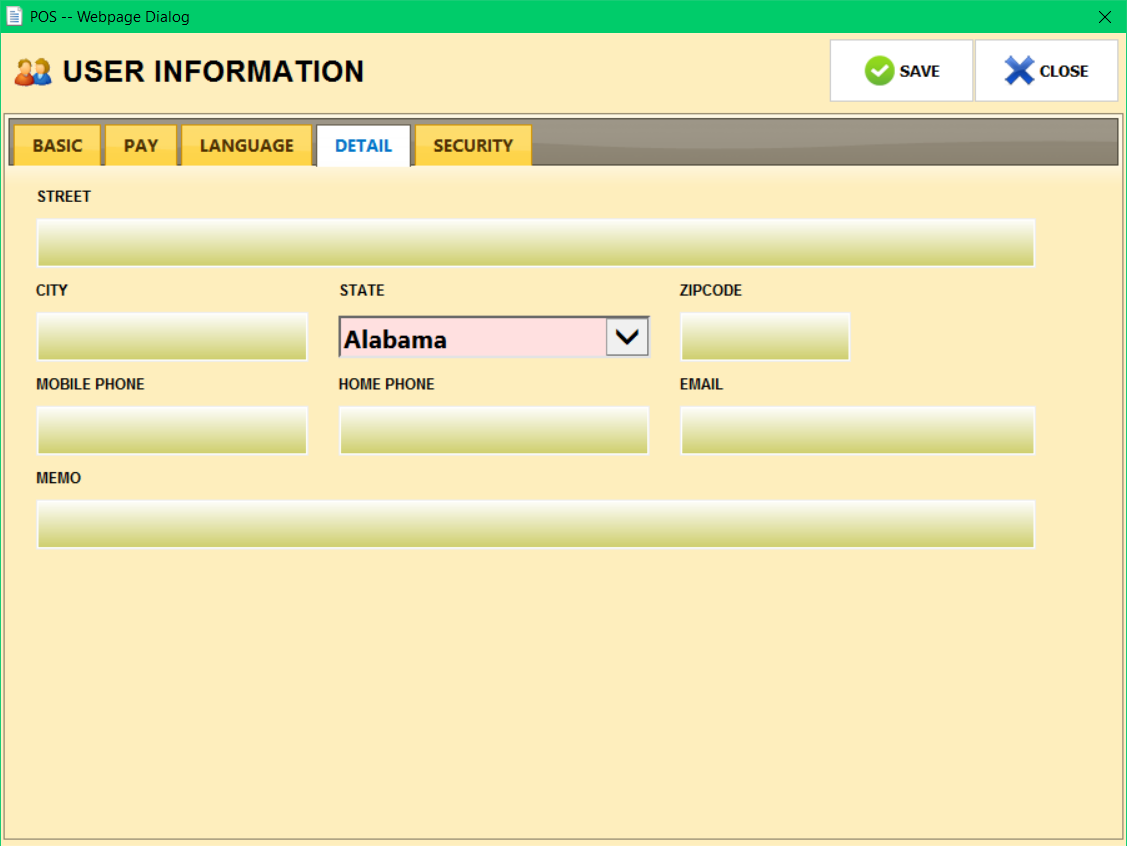The height and width of the screenshot is (846, 1127).
Task: Focus the Home Phone text box
Action: (x=494, y=431)
